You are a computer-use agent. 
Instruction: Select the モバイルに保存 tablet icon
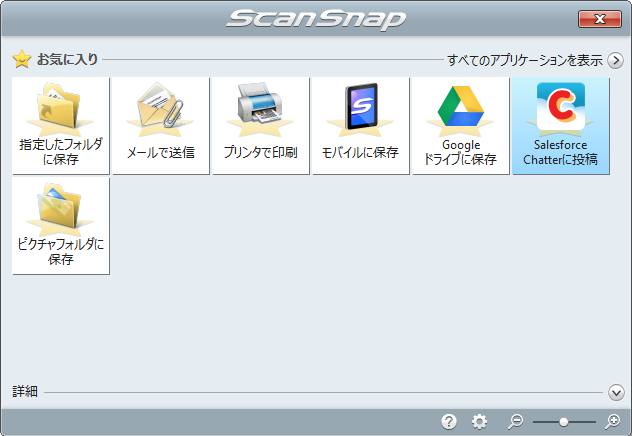(360, 126)
